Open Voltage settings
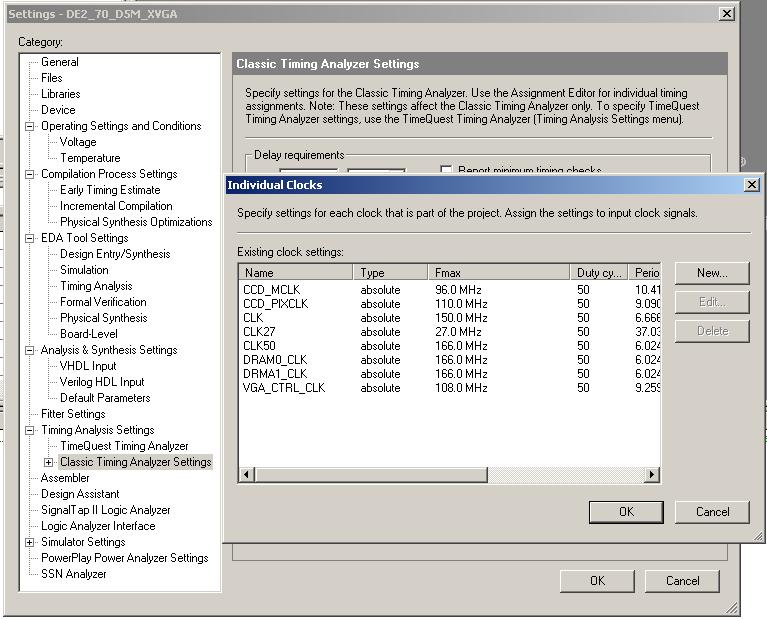The image size is (767, 620). pyautogui.click(x=78, y=142)
